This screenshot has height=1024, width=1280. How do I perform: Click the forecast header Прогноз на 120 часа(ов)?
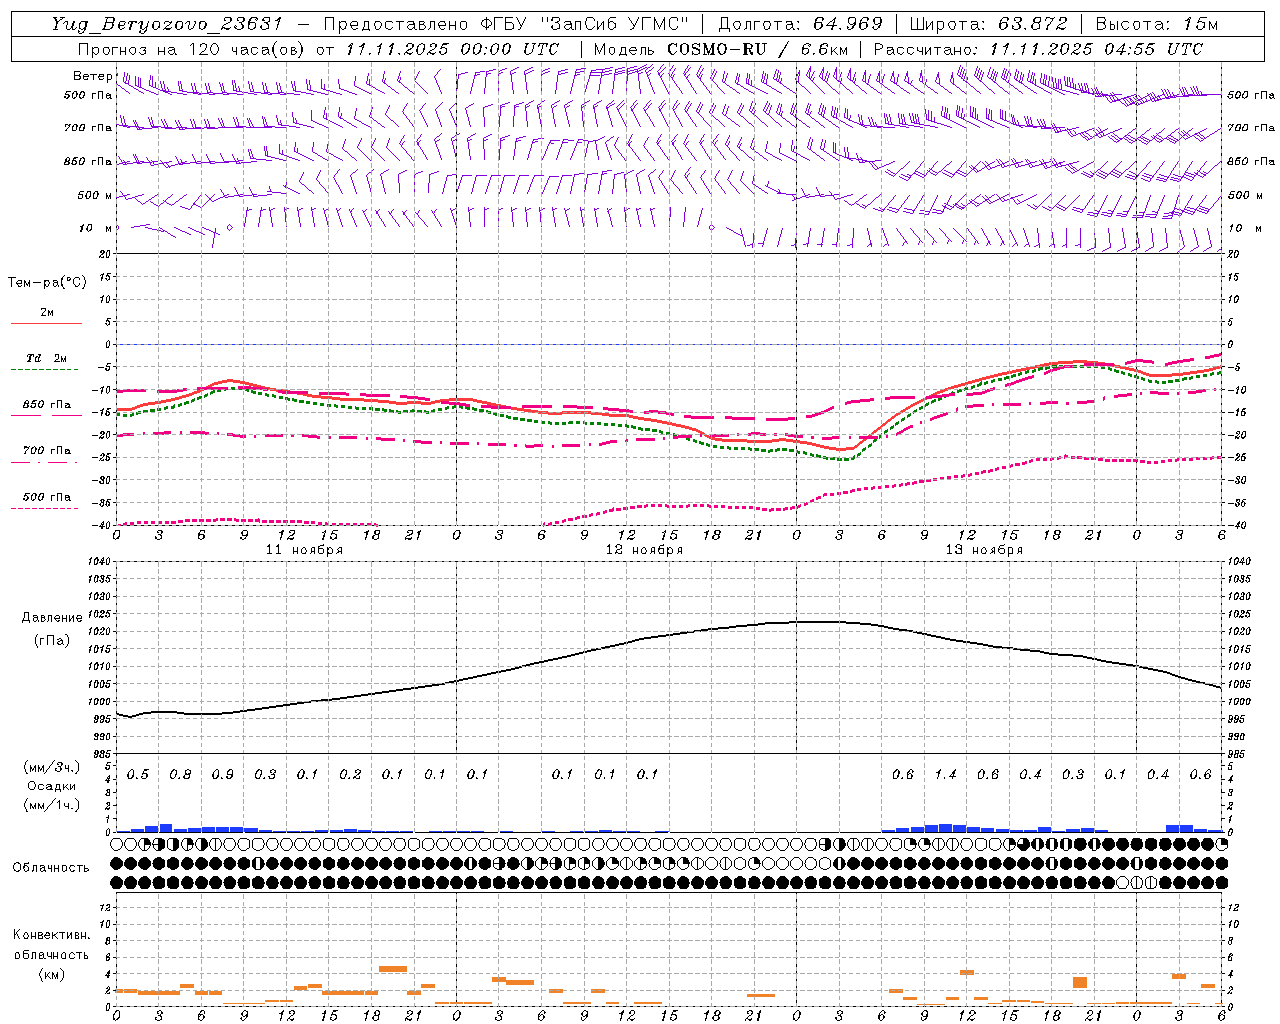[x=192, y=49]
